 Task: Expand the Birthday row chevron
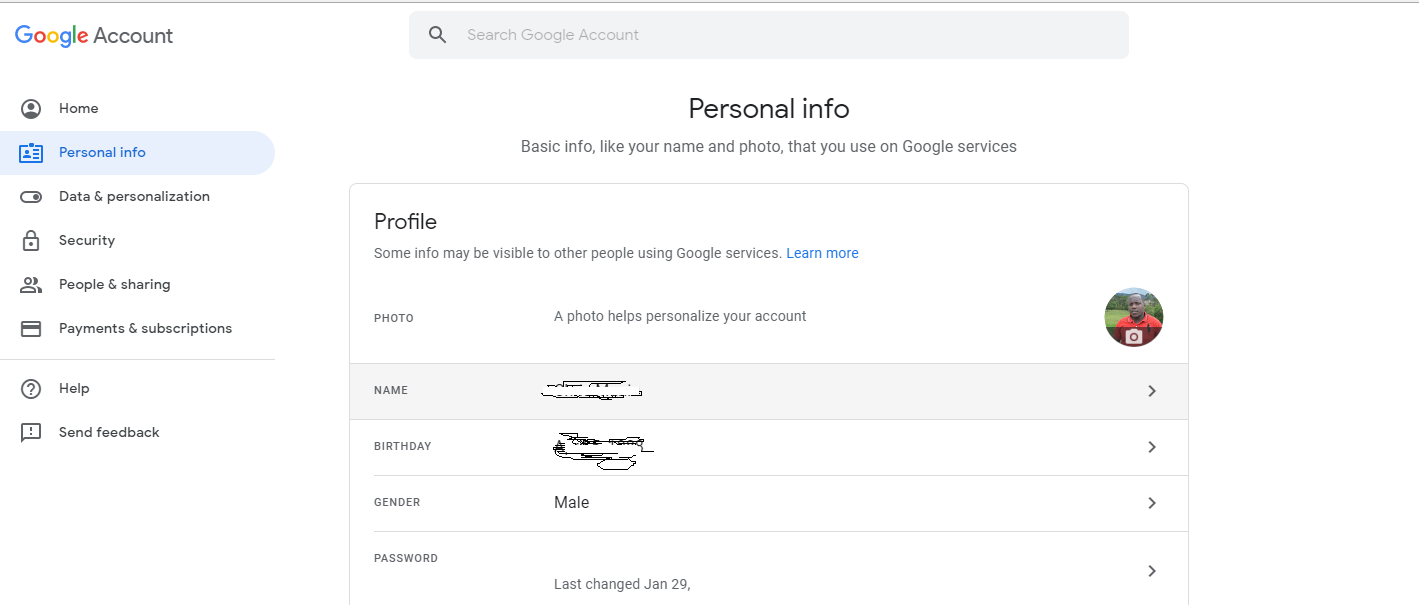point(1152,447)
